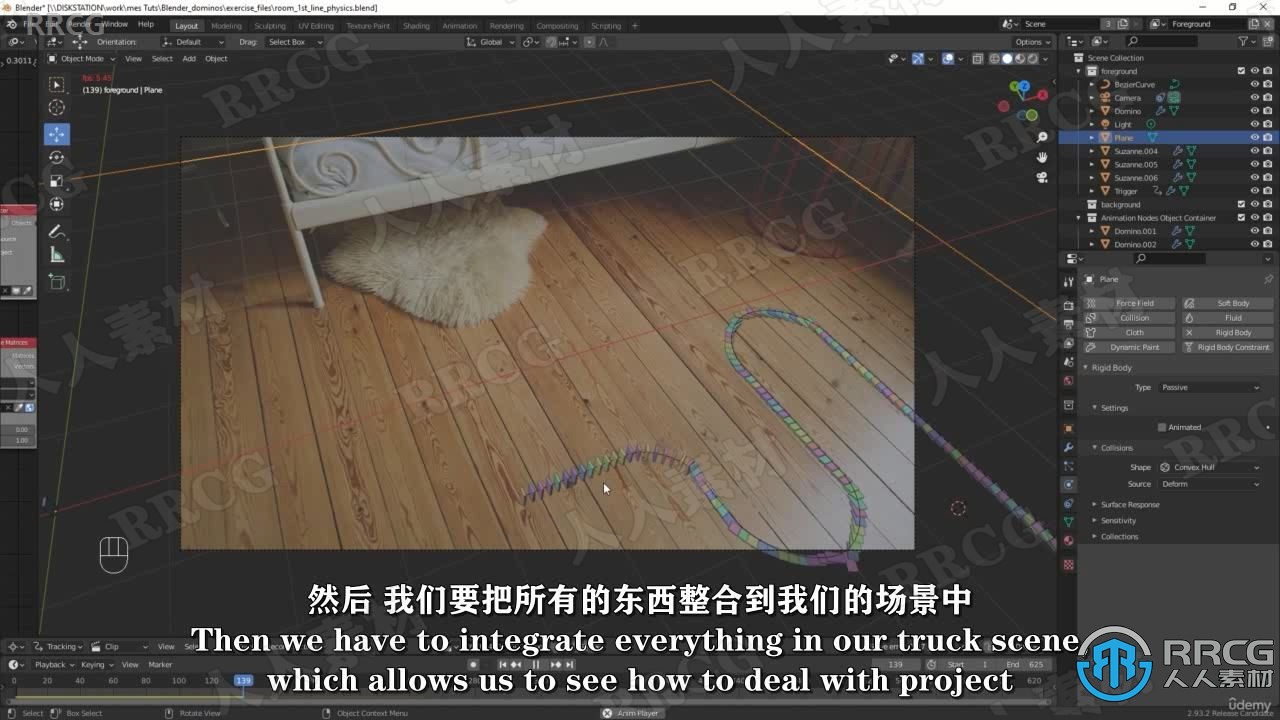Image resolution: width=1280 pixels, height=720 pixels.
Task: Switch to Modeling workspace tab
Action: 226,25
